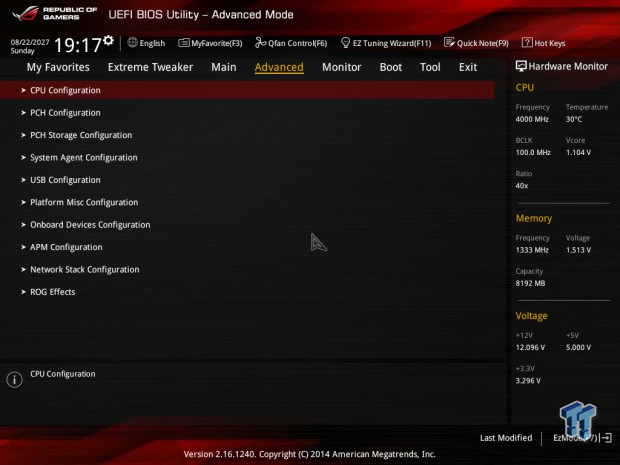620x465 pixels.
Task: Expand arrow beside USB Configuration
Action: click(23, 180)
